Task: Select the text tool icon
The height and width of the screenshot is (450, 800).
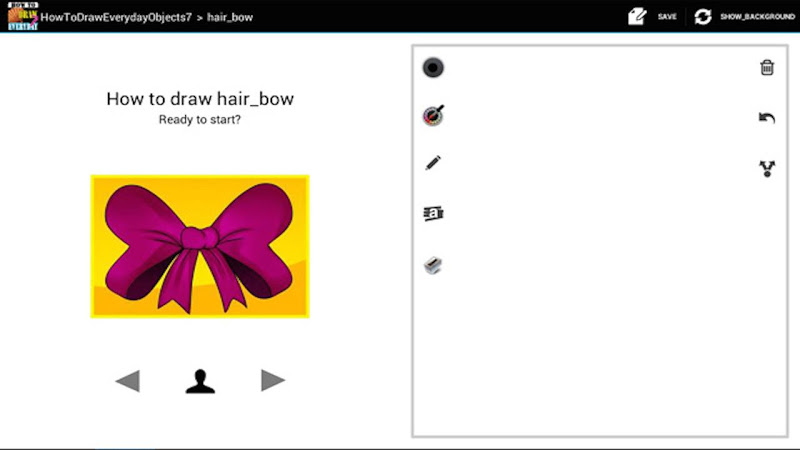Action: [433, 213]
